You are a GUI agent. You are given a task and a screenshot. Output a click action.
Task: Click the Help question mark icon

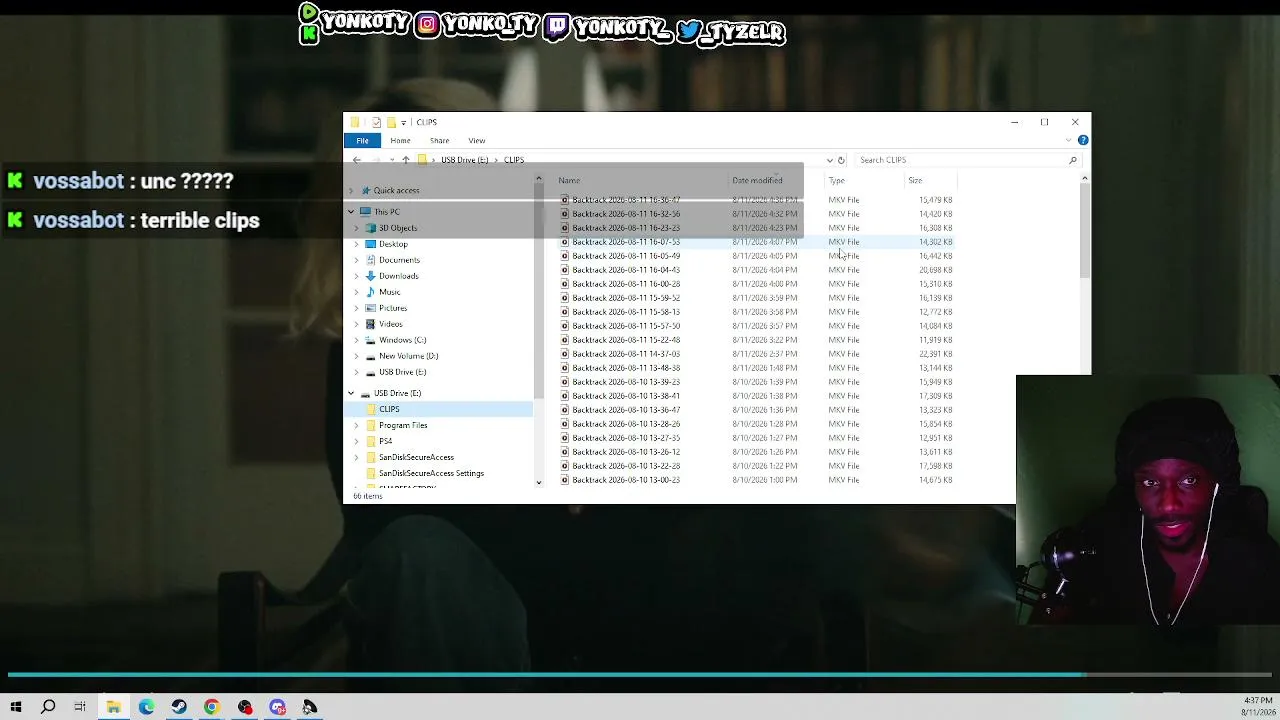click(1083, 140)
